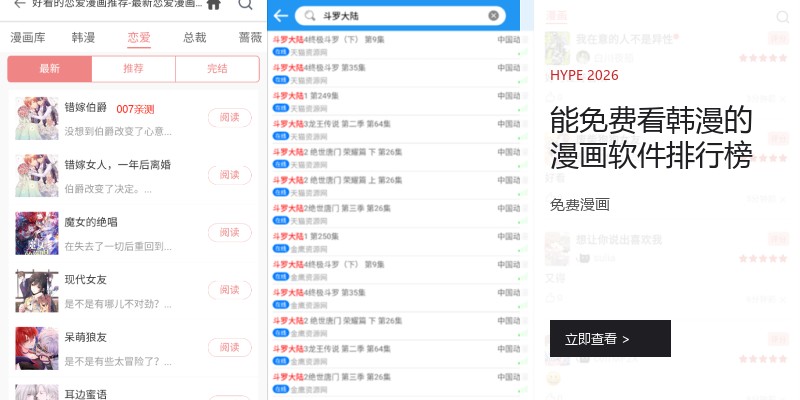The image size is (800, 400).
Task: Click 在线 badge of 第250集 row
Action: tap(281, 248)
